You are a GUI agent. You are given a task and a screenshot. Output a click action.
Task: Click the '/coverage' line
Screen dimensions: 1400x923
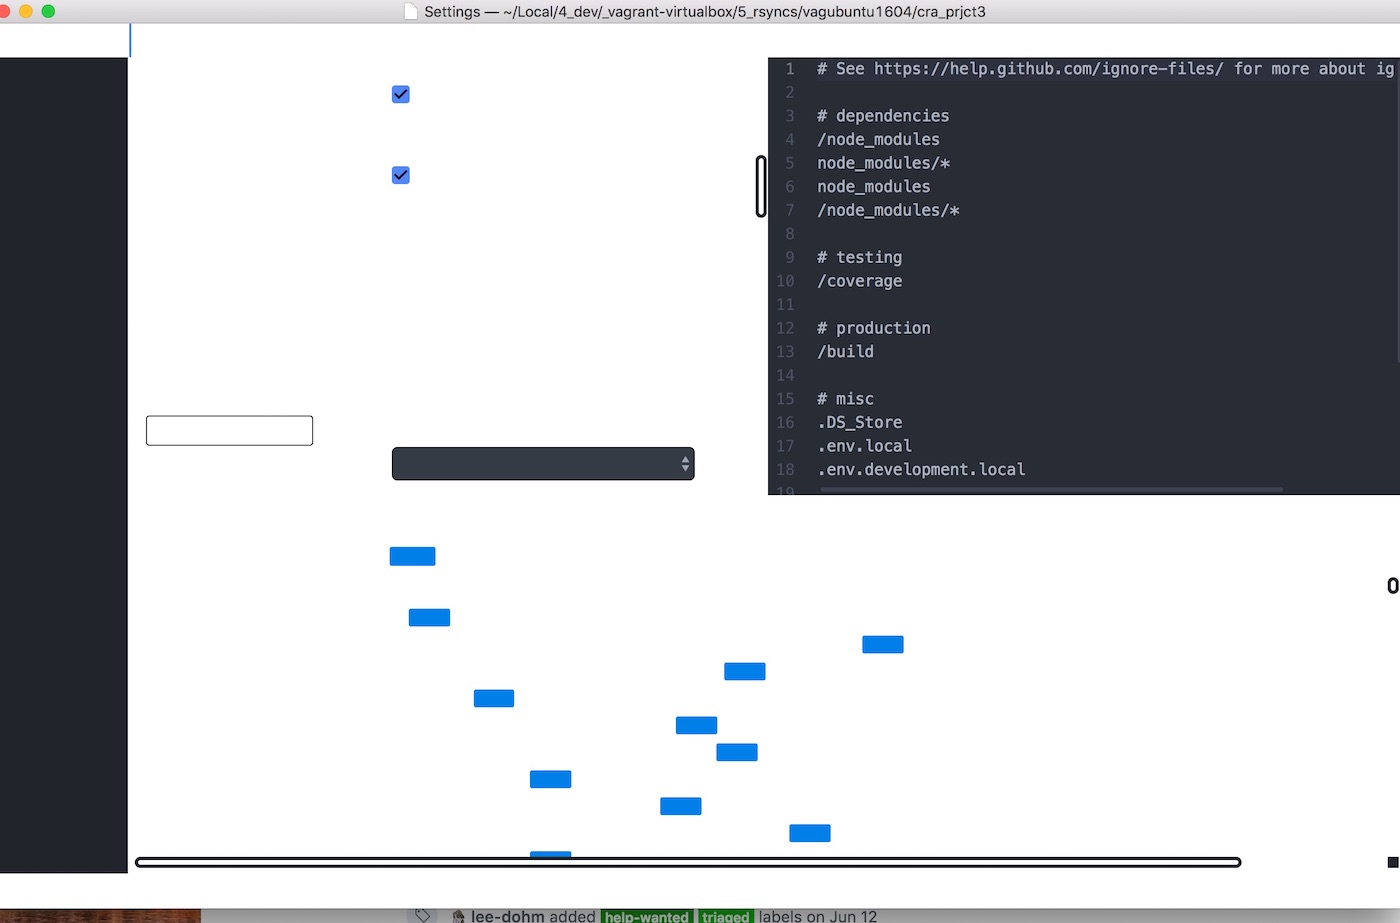tap(859, 281)
